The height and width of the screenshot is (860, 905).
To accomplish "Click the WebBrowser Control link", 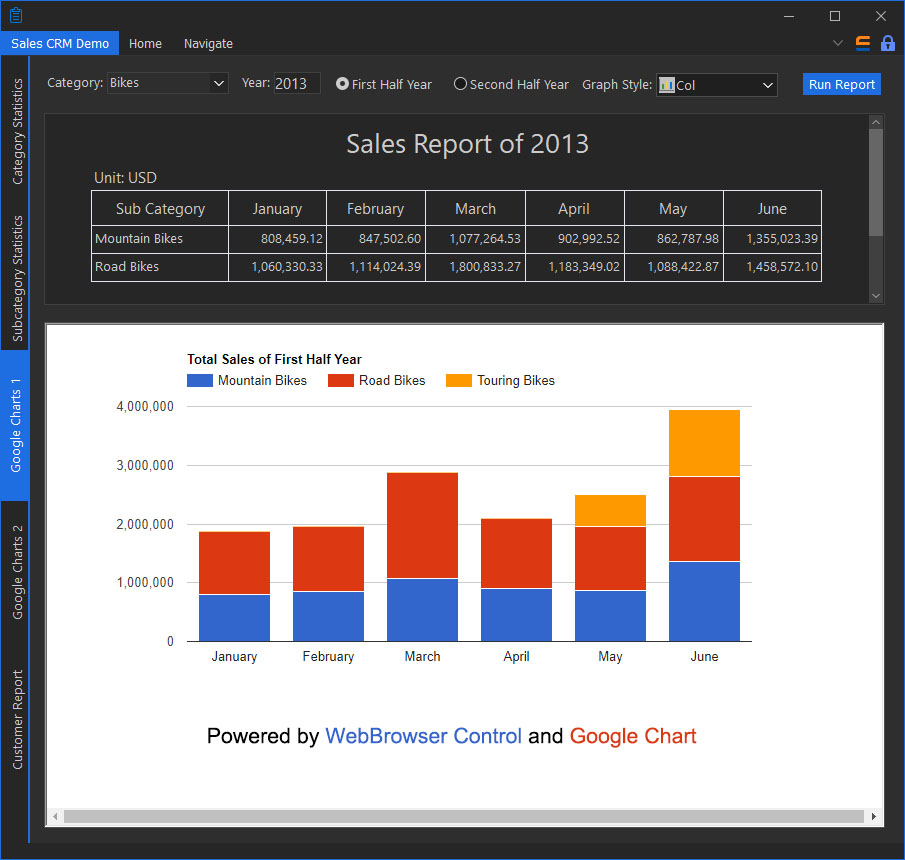I will coord(423,736).
